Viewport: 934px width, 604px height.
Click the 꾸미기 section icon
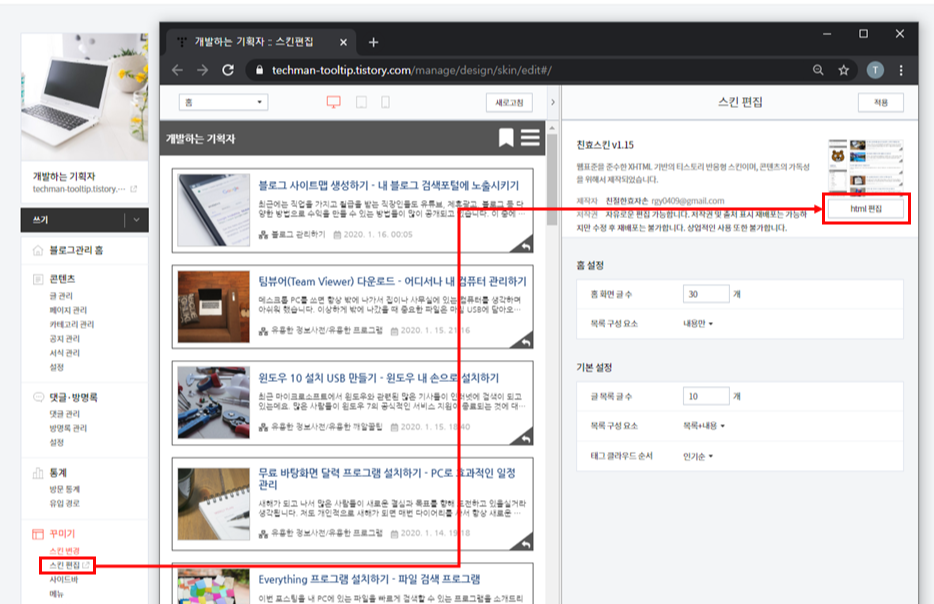(38, 534)
